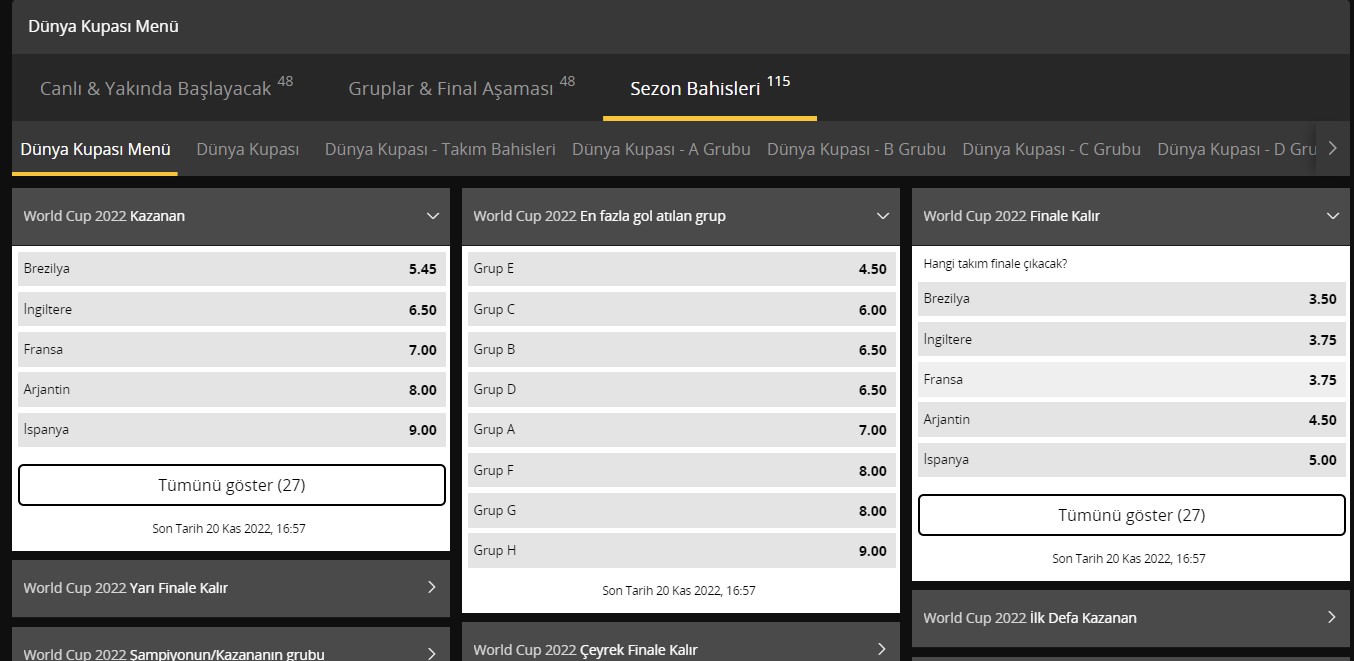Expand the Yarı Finale Kalır section
Viewport: 1354px width, 661px height.
[231, 588]
